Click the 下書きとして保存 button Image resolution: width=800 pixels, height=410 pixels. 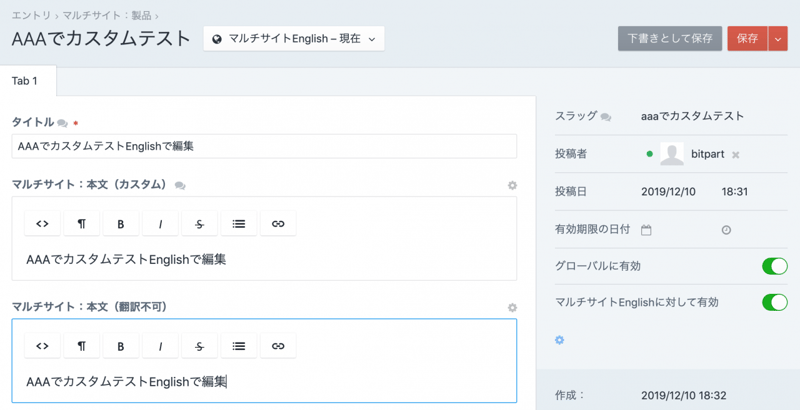pos(669,39)
